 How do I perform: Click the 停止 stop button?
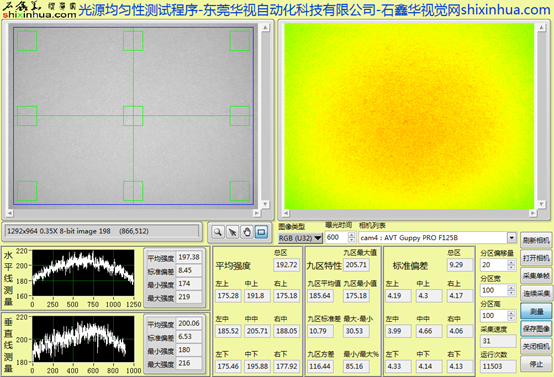pos(536,364)
